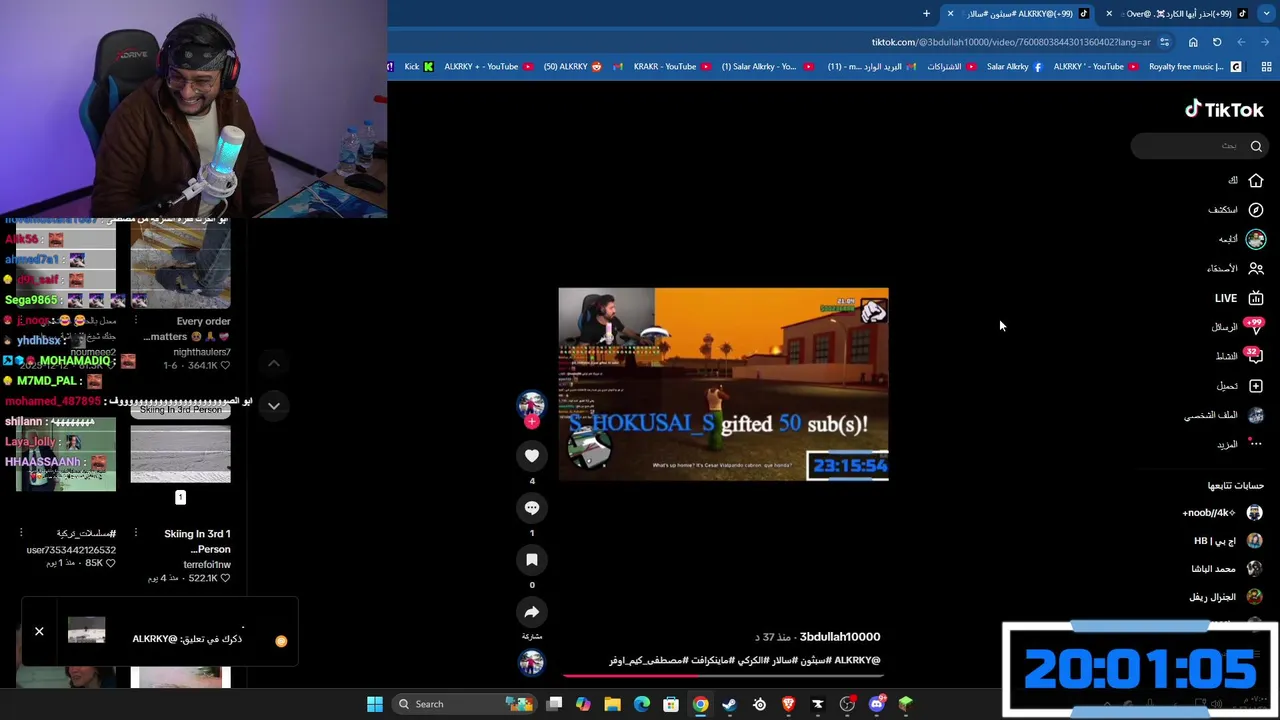
Task: Share the video with the arrow icon
Action: 532,612
